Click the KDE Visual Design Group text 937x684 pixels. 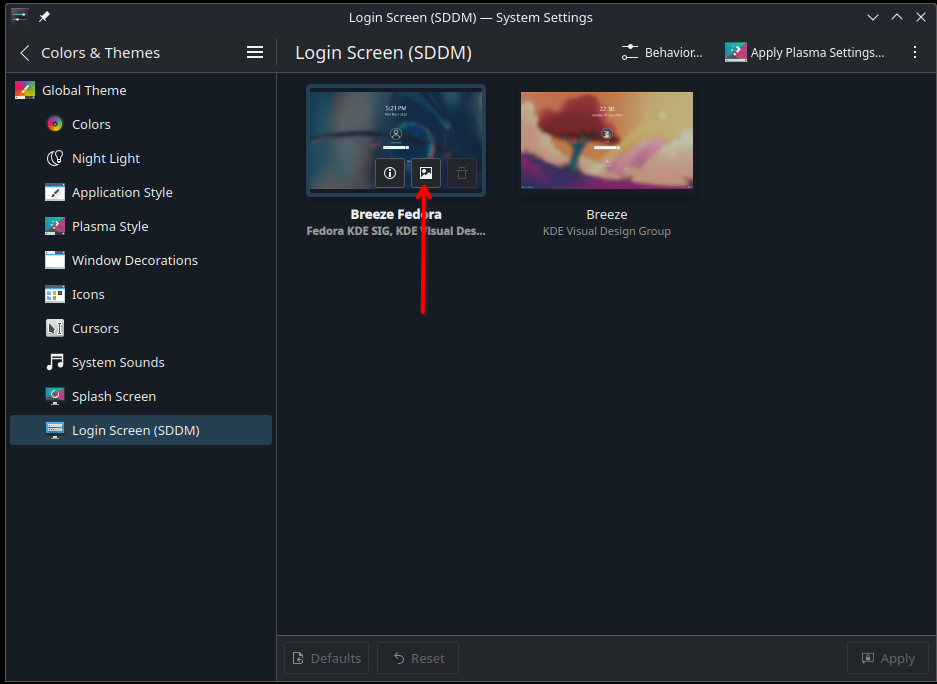click(x=607, y=231)
